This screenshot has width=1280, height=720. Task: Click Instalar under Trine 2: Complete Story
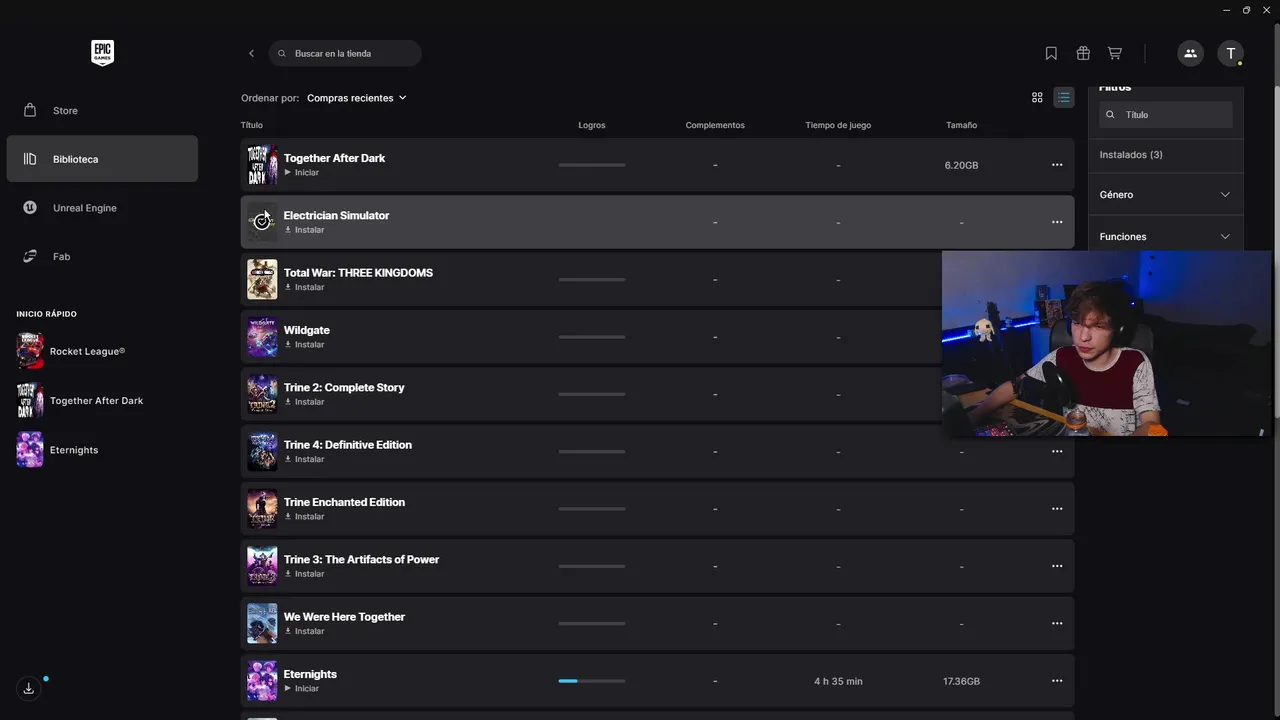coord(305,402)
